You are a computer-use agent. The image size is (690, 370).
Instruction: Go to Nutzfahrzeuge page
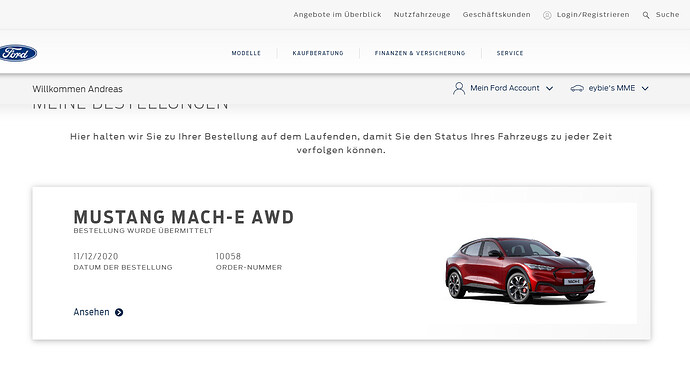coord(422,15)
